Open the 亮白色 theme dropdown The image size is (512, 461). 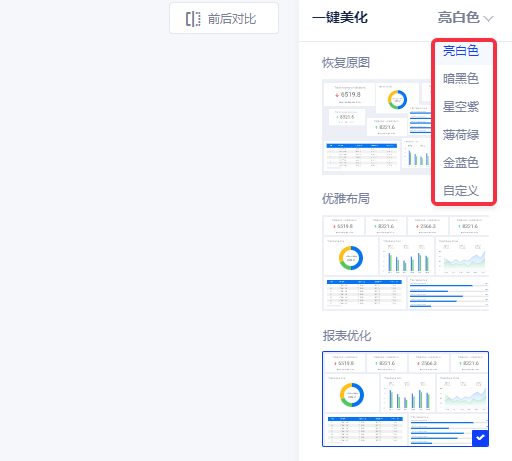[x=465, y=18]
